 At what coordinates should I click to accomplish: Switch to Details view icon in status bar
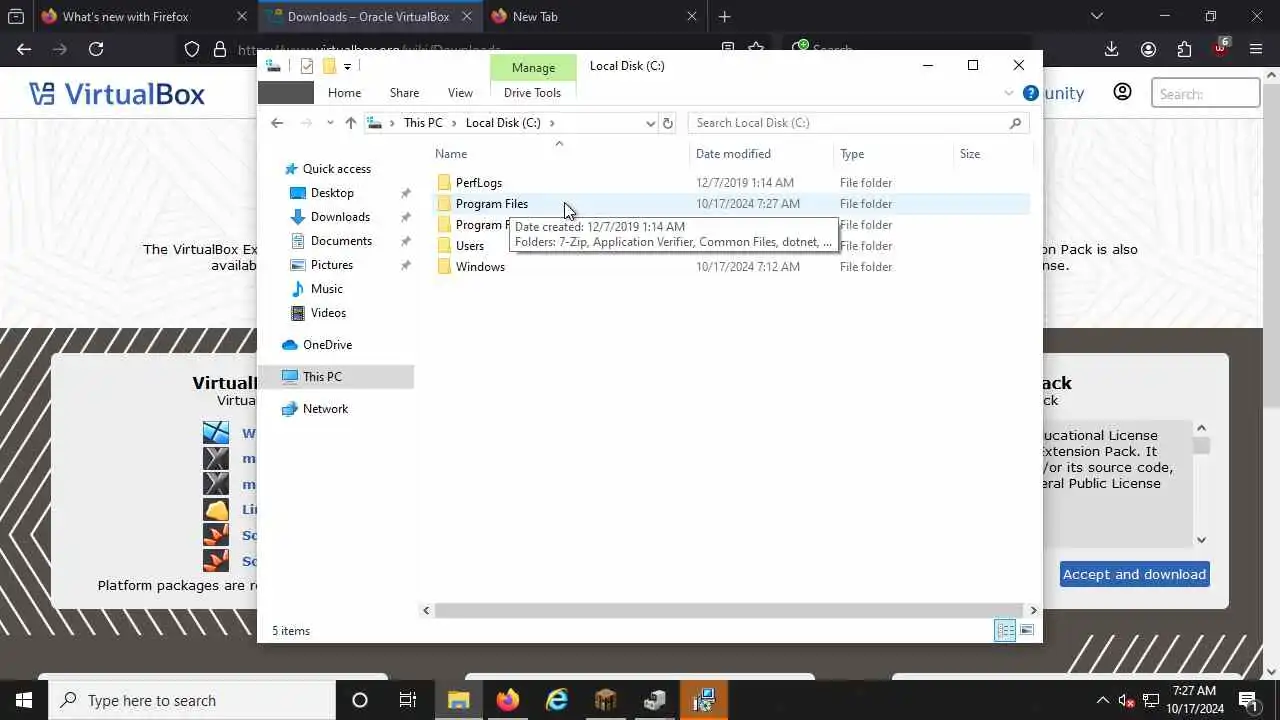pos(1005,630)
